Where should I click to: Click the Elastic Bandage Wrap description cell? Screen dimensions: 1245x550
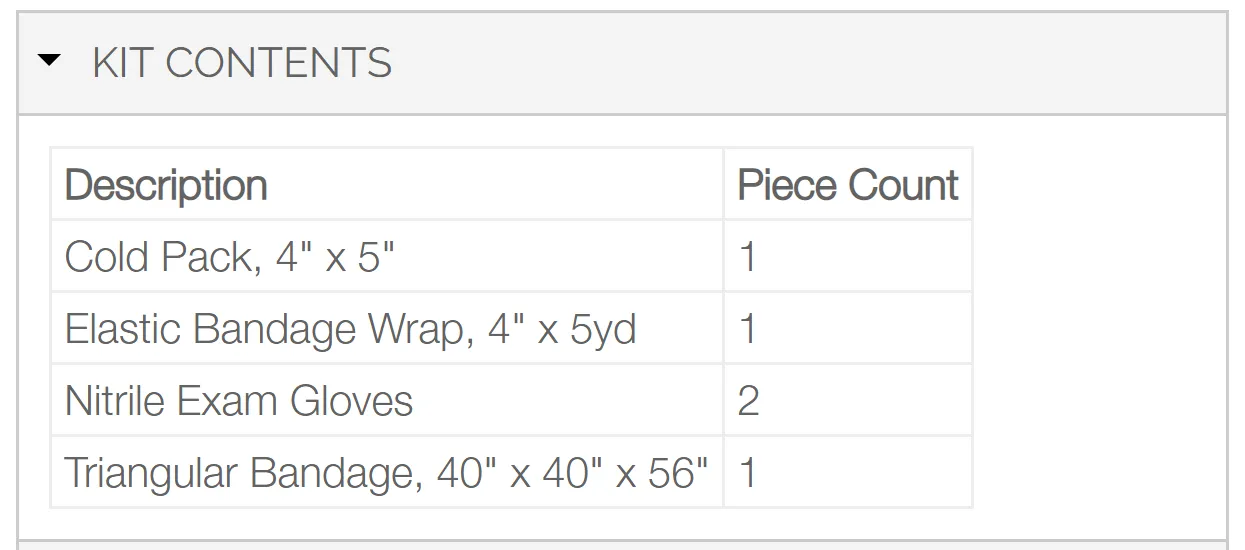coord(387,329)
